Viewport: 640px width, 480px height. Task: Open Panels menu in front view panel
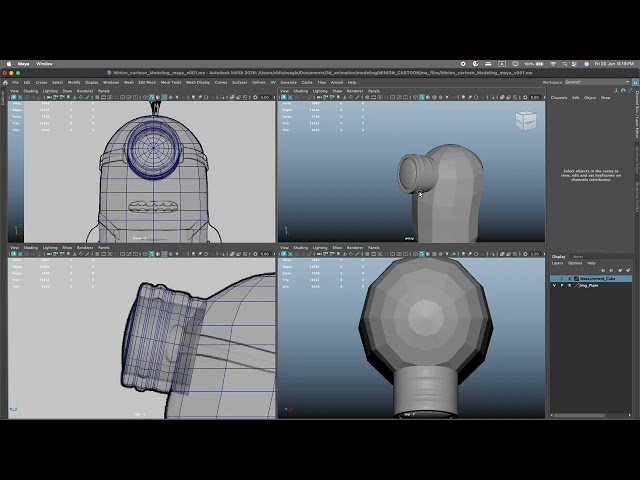104,91
